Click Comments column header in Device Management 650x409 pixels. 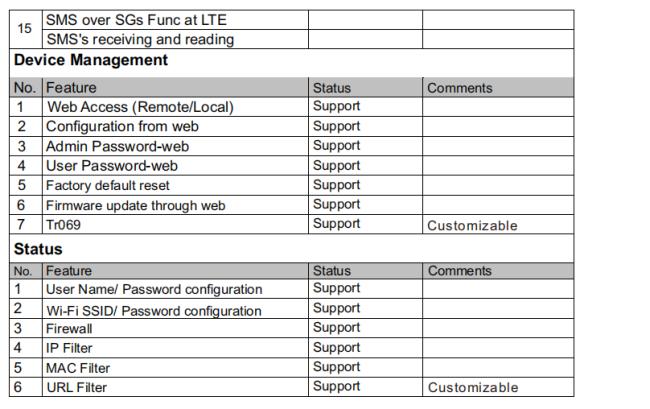(460, 88)
